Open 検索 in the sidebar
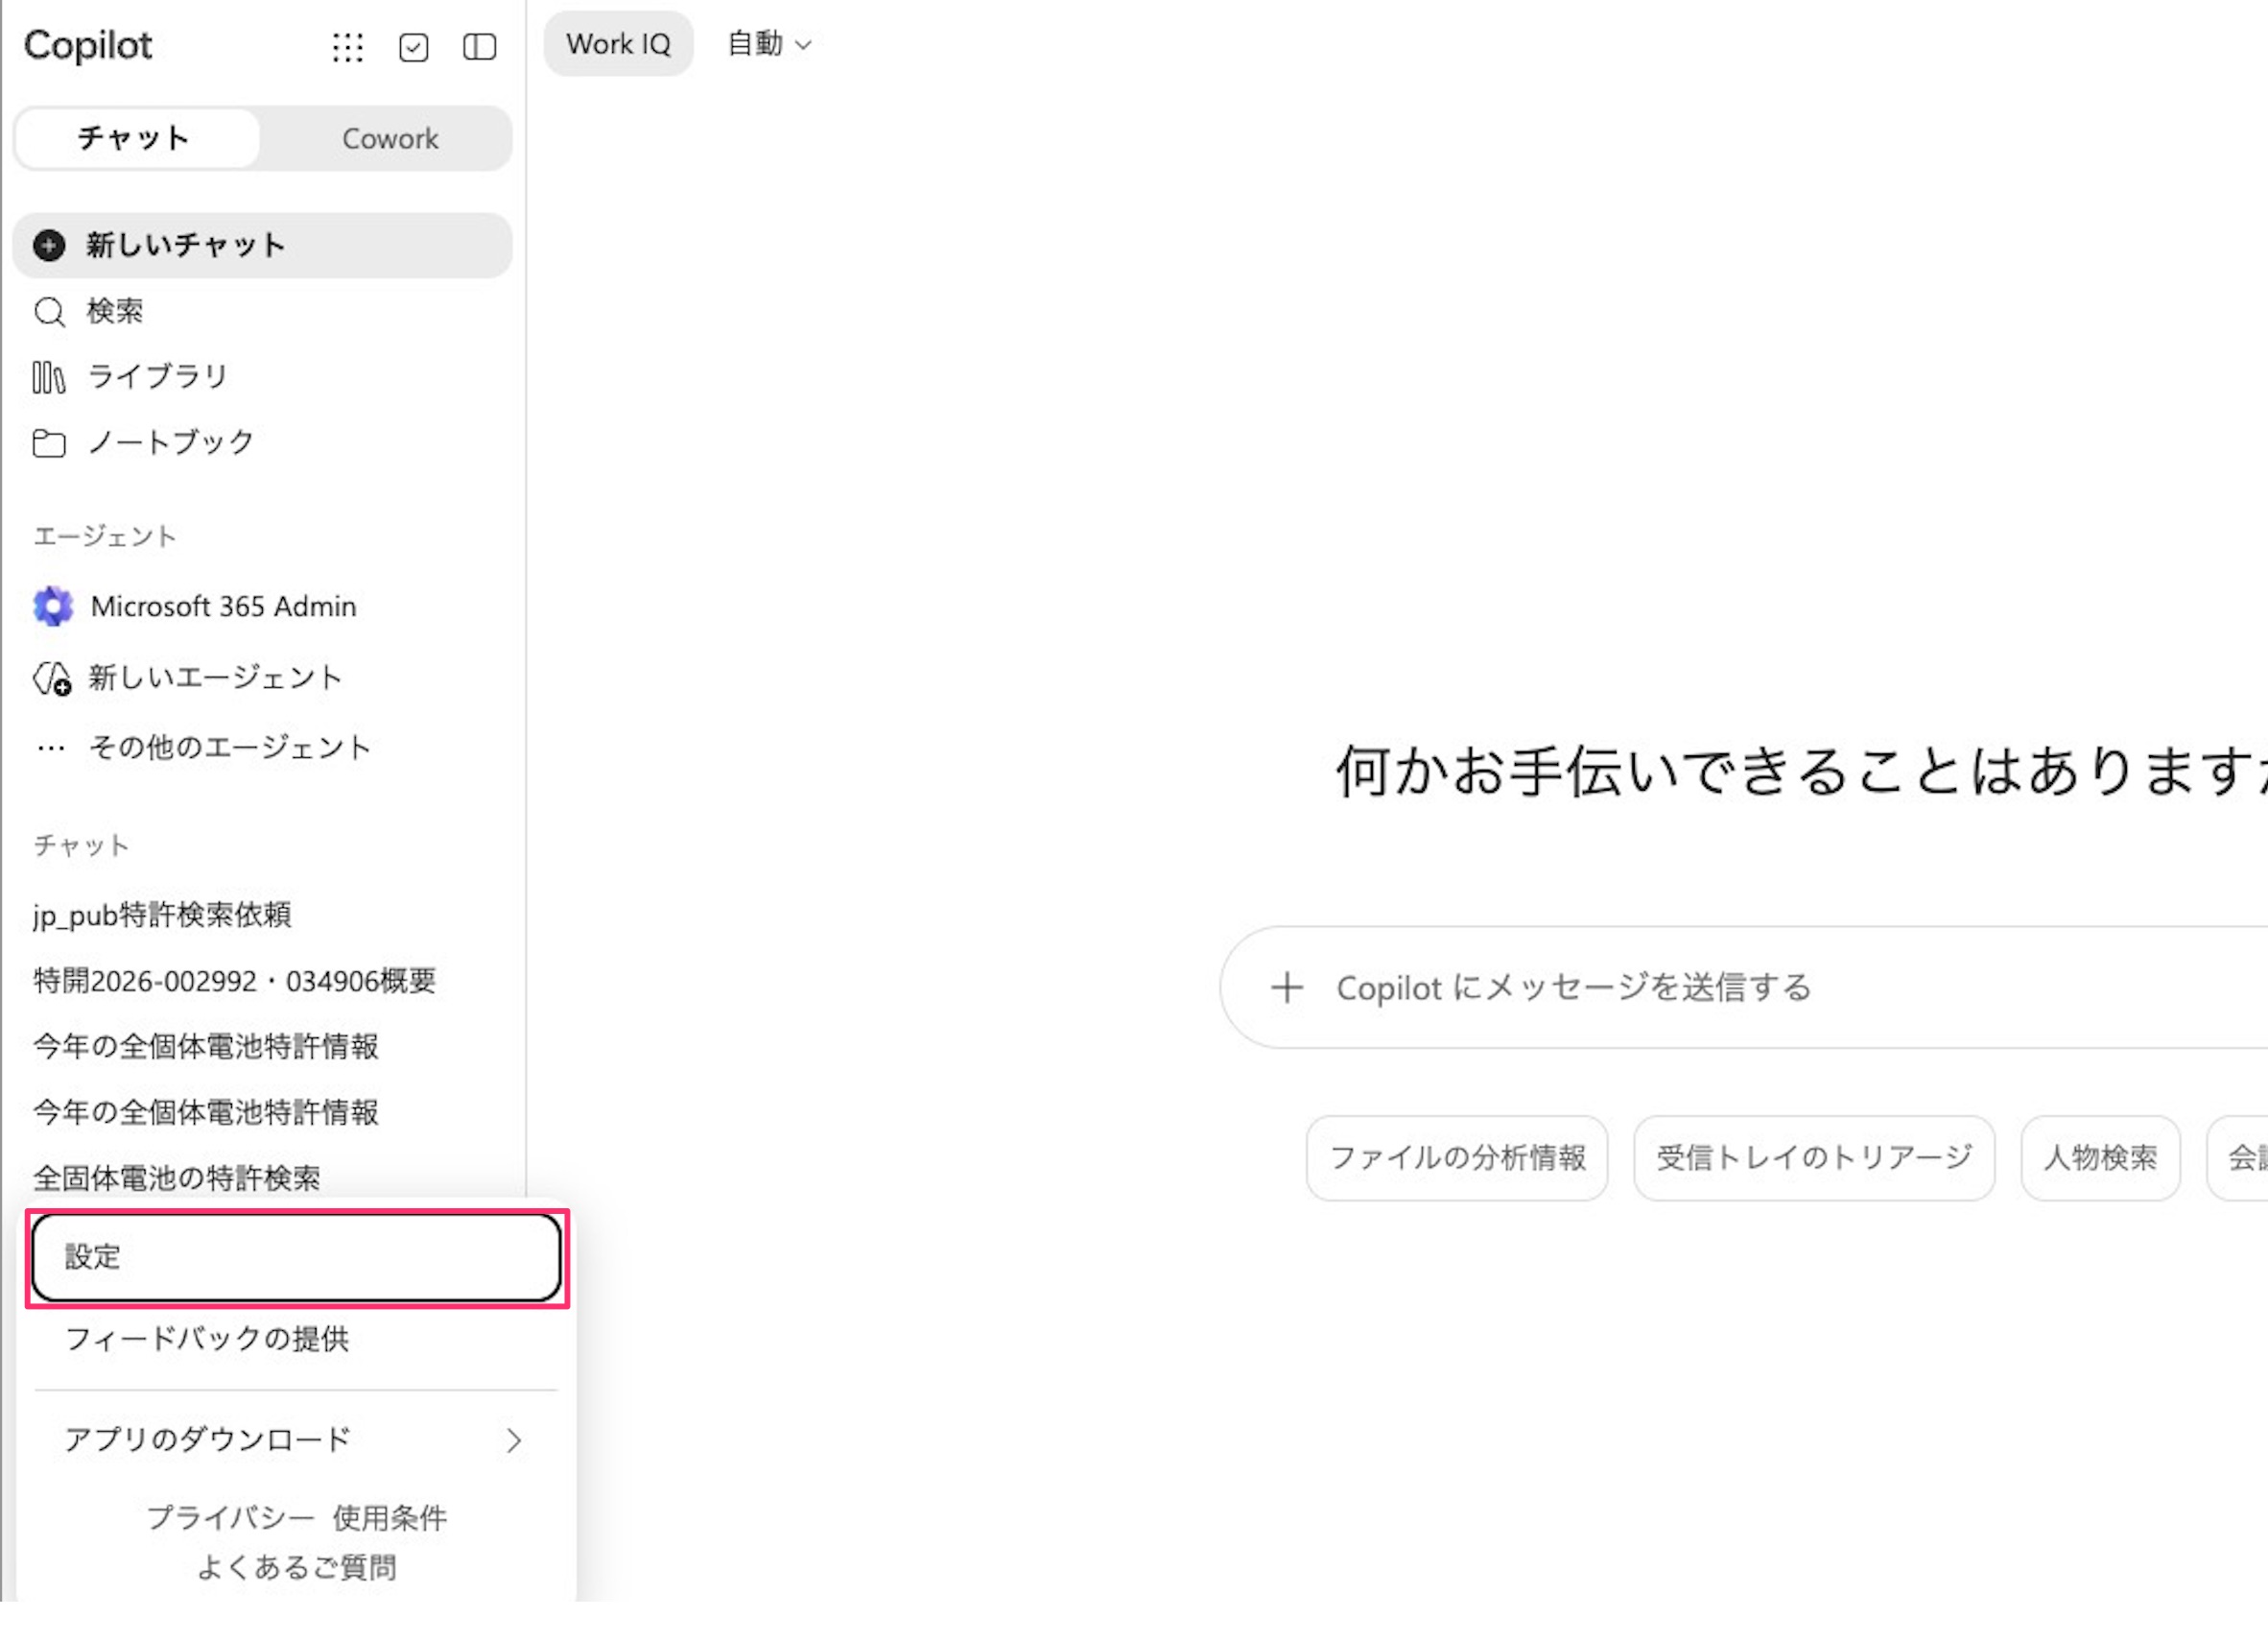This screenshot has height=1641, width=2268. (262, 311)
